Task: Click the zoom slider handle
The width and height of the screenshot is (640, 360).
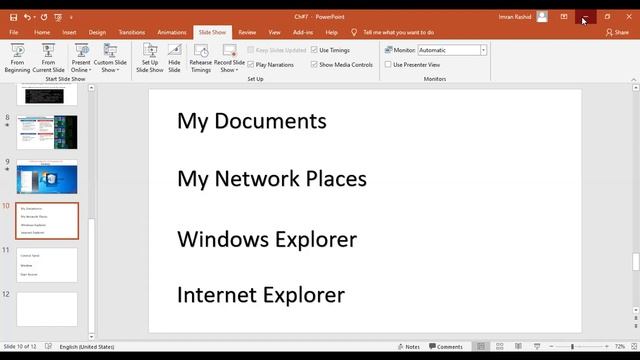Action: pos(572,347)
